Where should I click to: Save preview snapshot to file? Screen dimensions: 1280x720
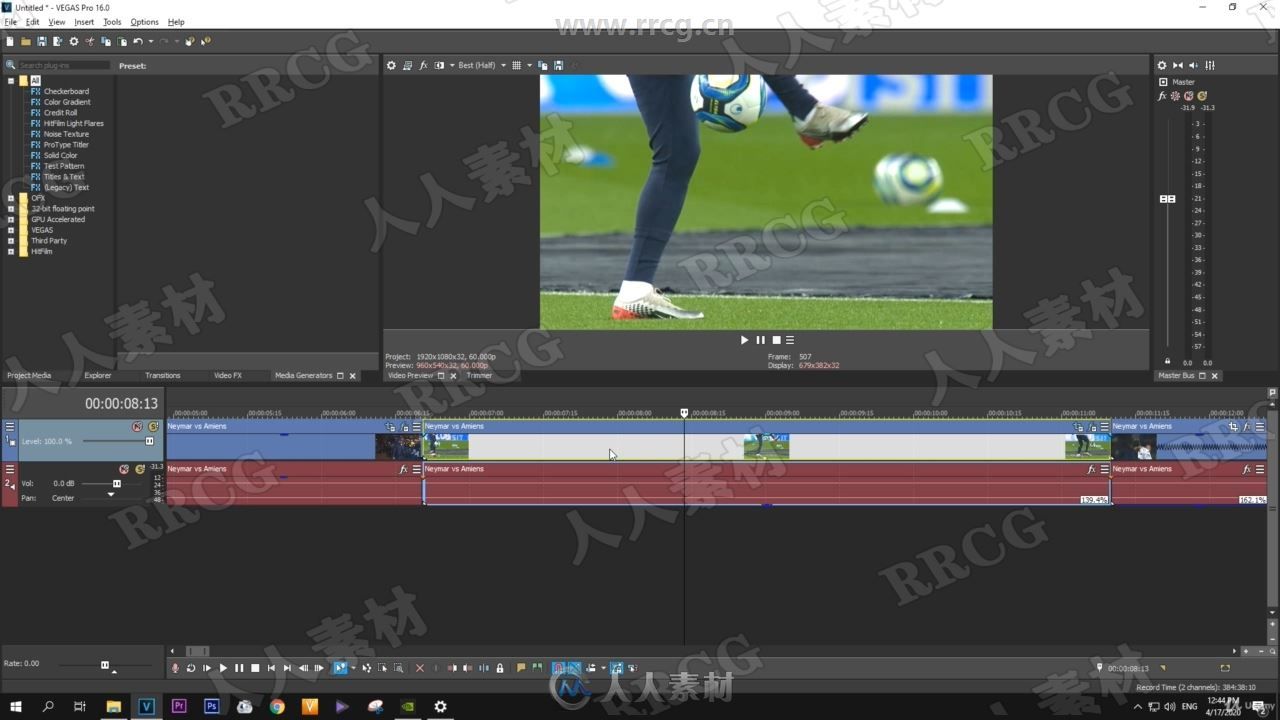(x=558, y=65)
